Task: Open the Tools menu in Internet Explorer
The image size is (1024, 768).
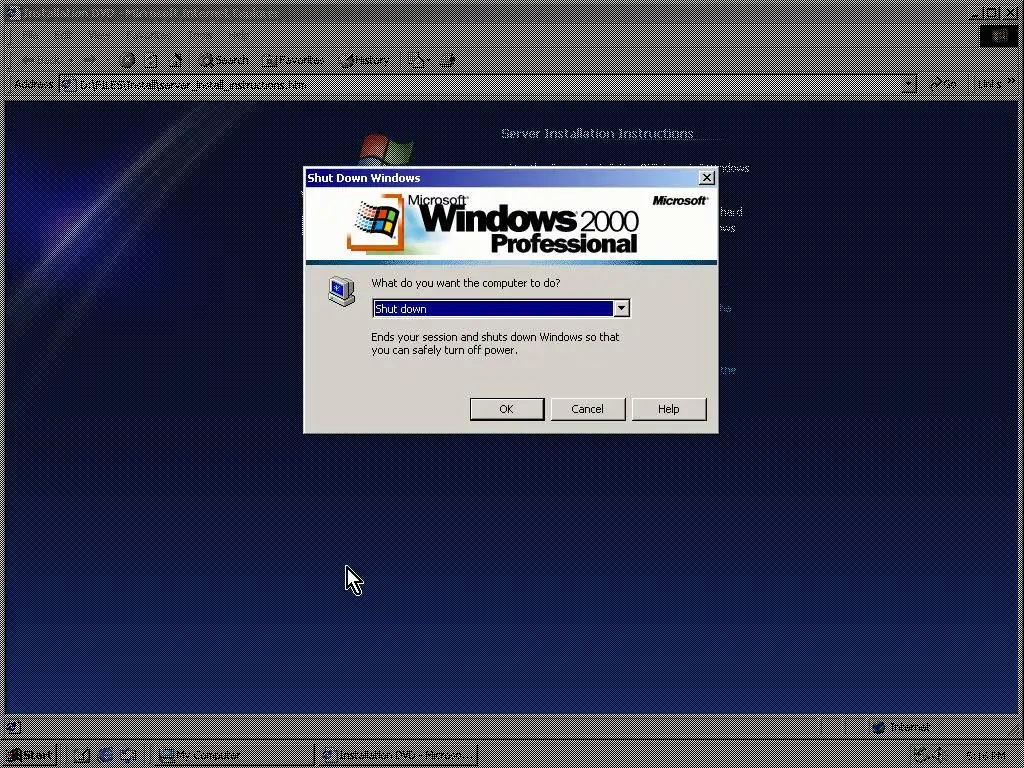Action: point(200,34)
